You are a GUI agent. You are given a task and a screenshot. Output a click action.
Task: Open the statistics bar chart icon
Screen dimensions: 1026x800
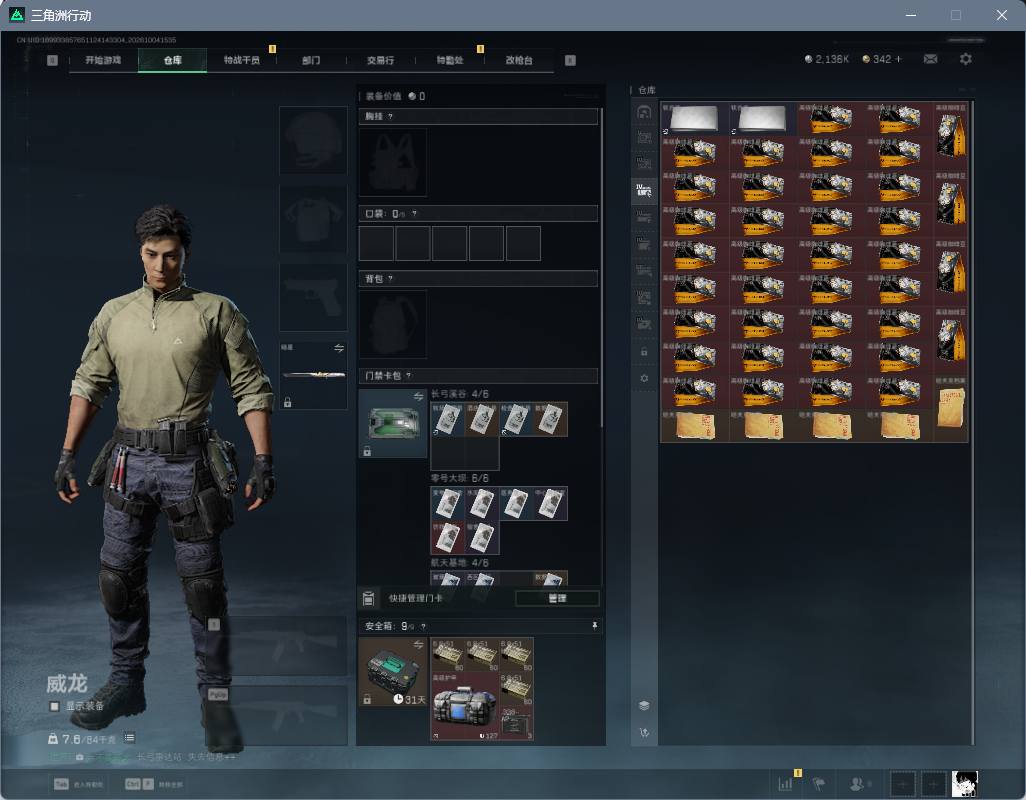coord(785,783)
